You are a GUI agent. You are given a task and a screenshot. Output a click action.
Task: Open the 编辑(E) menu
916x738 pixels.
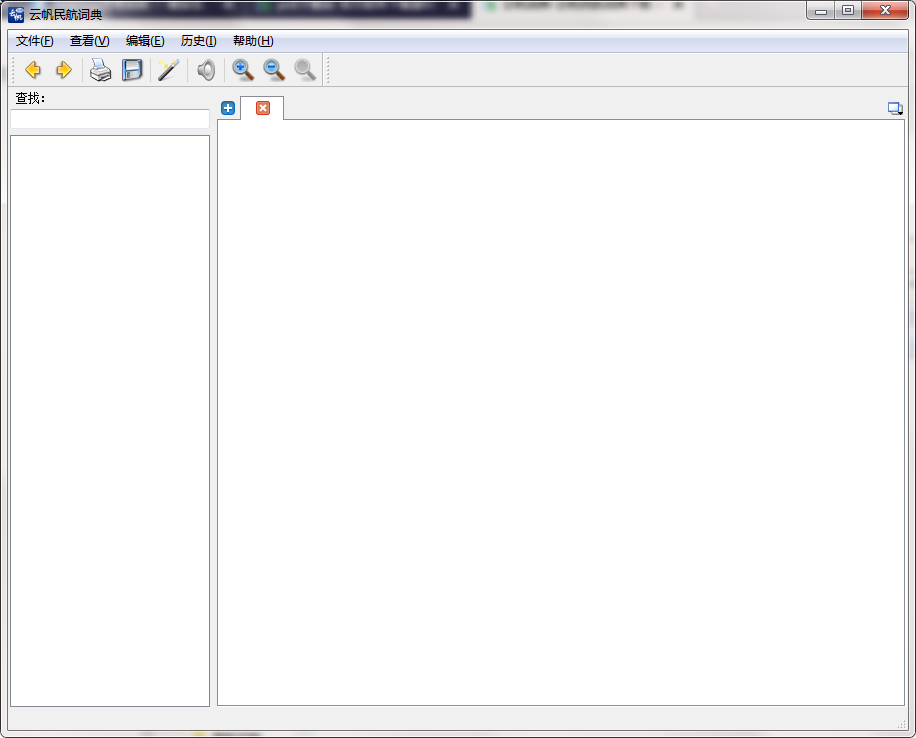tap(145, 41)
